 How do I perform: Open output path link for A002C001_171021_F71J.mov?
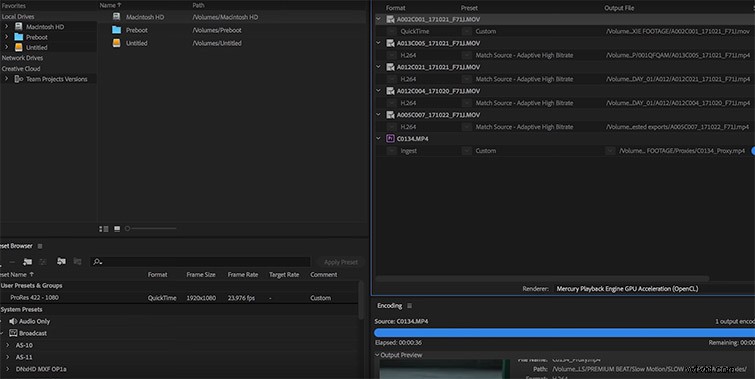(x=678, y=31)
